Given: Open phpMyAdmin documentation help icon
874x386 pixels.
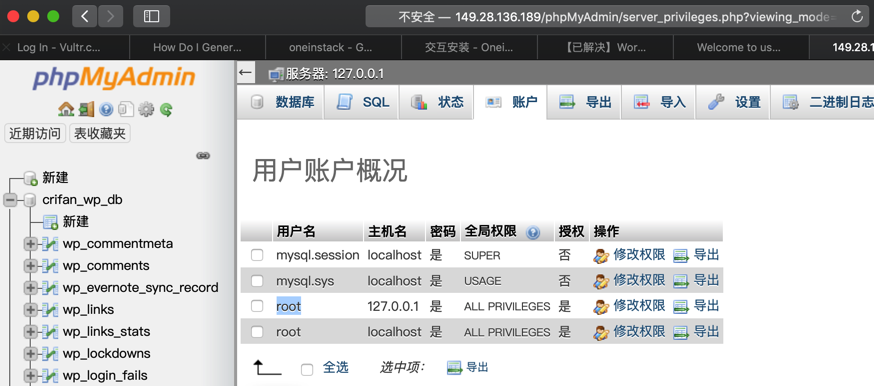Looking at the screenshot, I should pos(106,109).
